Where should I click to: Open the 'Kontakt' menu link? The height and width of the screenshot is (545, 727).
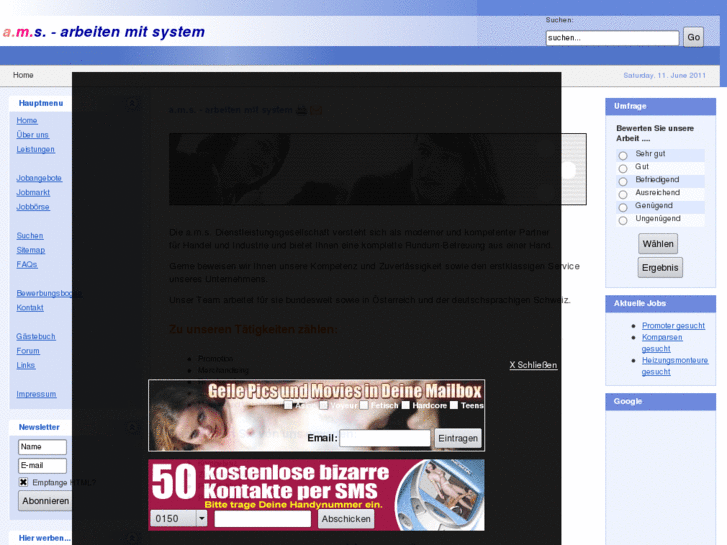point(30,308)
